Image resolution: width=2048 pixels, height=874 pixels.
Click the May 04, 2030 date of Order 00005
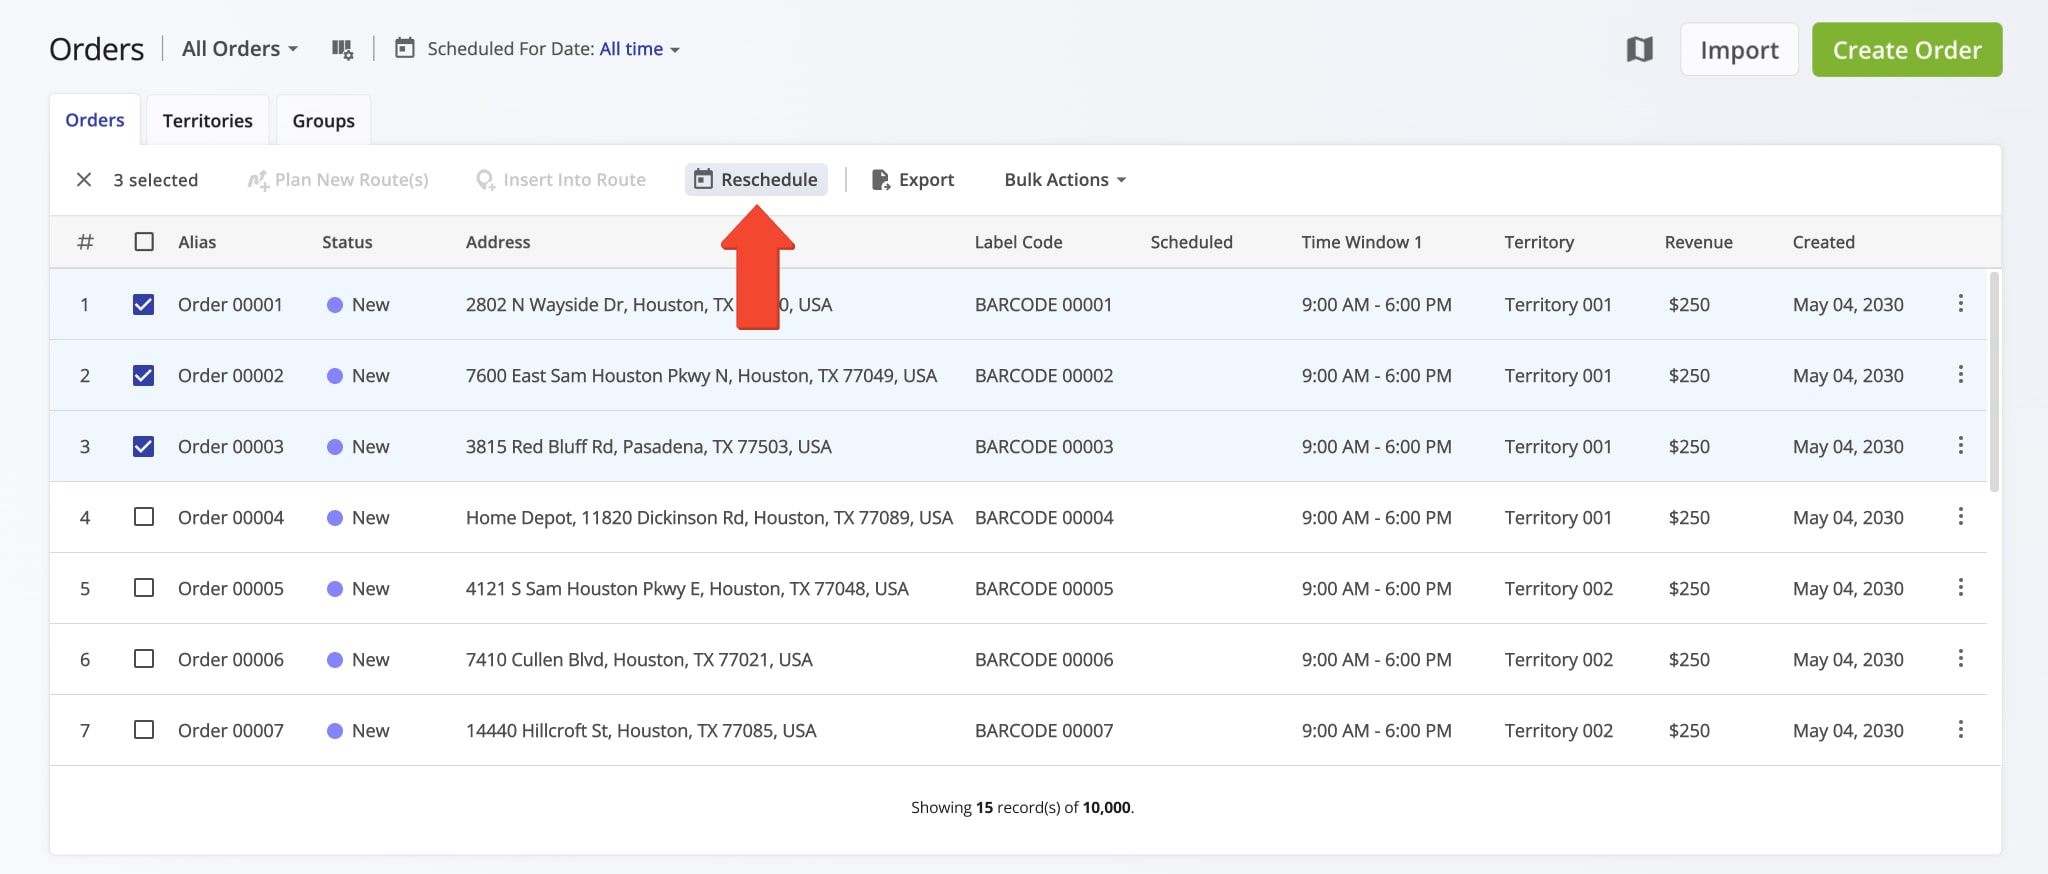[x=1848, y=589]
